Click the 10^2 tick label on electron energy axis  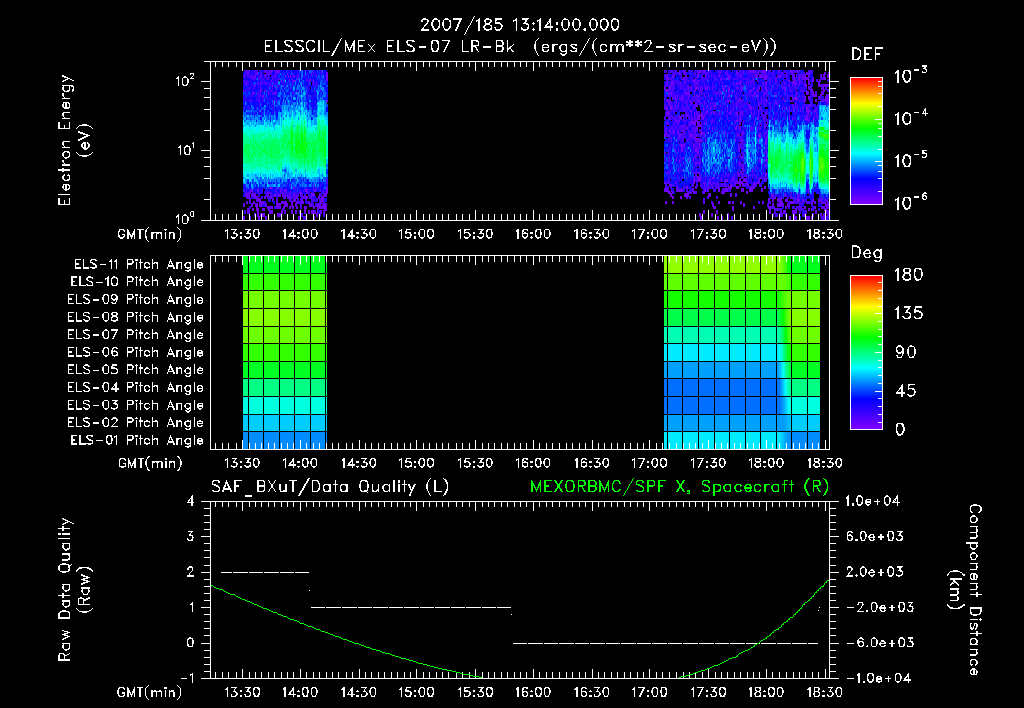coord(185,82)
